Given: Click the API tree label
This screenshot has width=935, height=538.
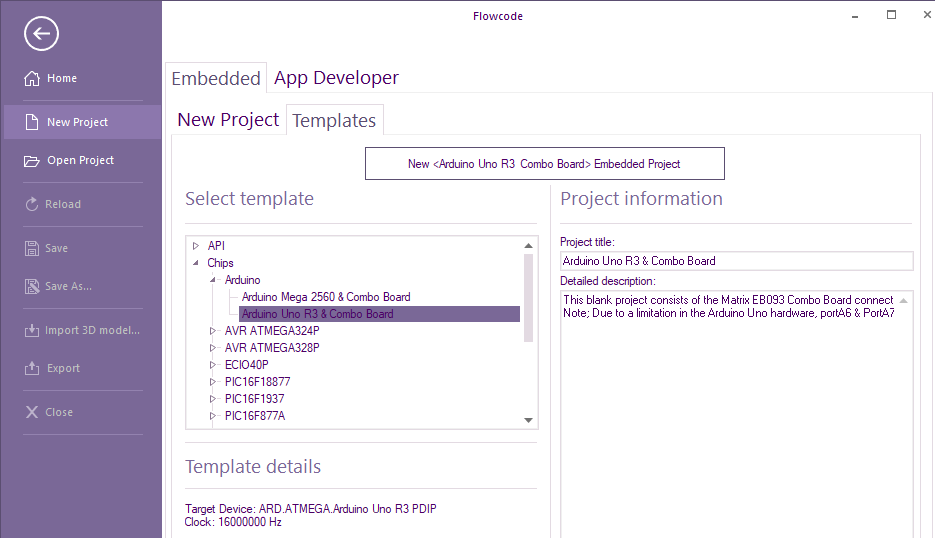Looking at the screenshot, I should tap(216, 246).
